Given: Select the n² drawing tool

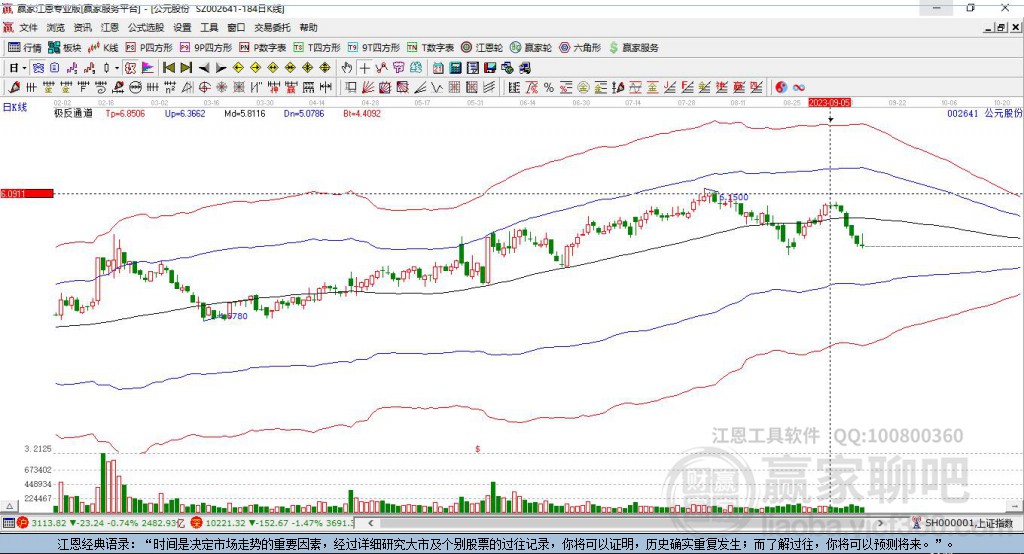Looking at the screenshot, I should pyautogui.click(x=169, y=87).
